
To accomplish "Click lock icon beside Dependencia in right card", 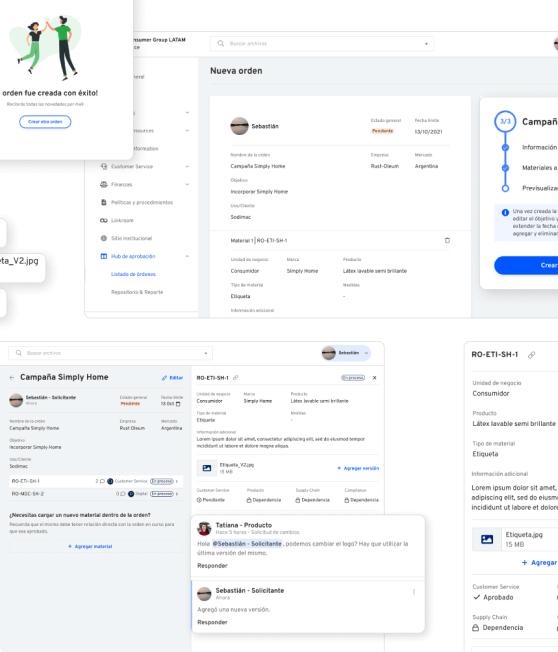I will [x=476, y=627].
